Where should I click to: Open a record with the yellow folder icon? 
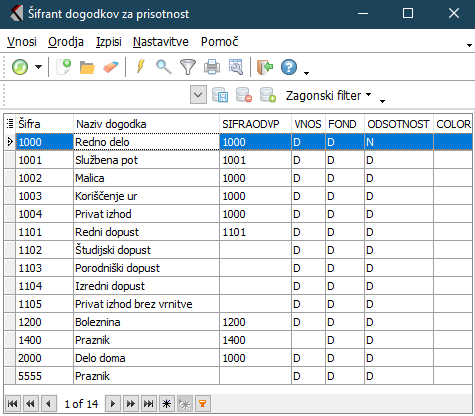(87, 67)
